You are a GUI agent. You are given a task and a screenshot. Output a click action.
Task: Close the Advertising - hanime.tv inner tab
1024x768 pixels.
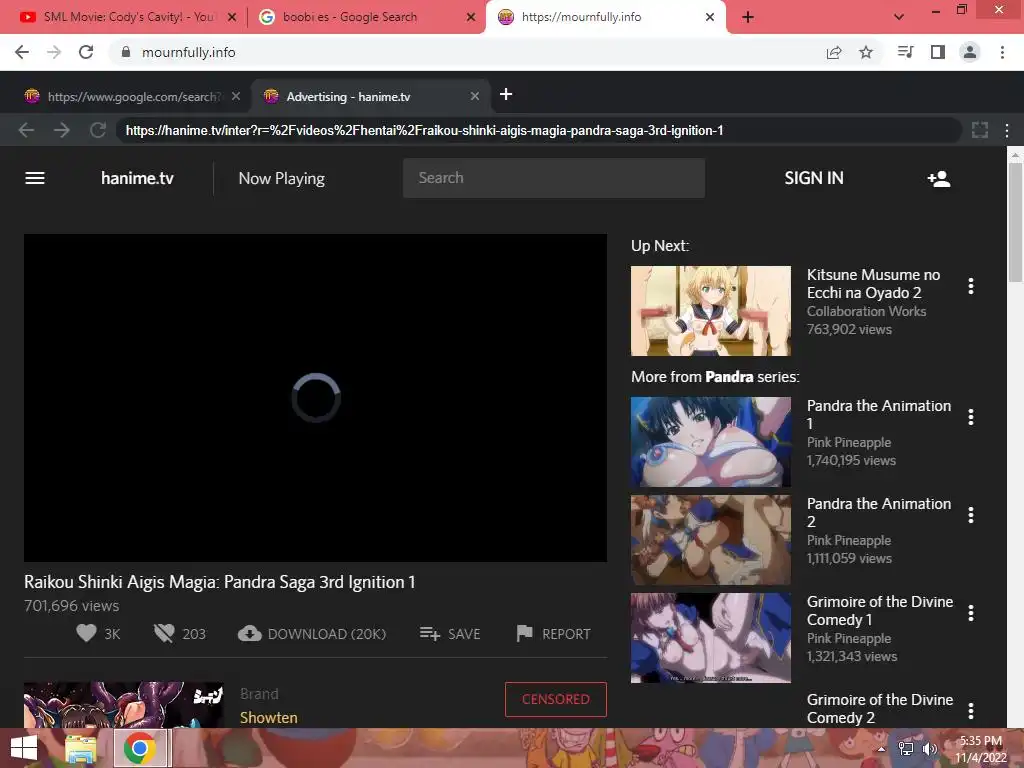pyautogui.click(x=475, y=97)
